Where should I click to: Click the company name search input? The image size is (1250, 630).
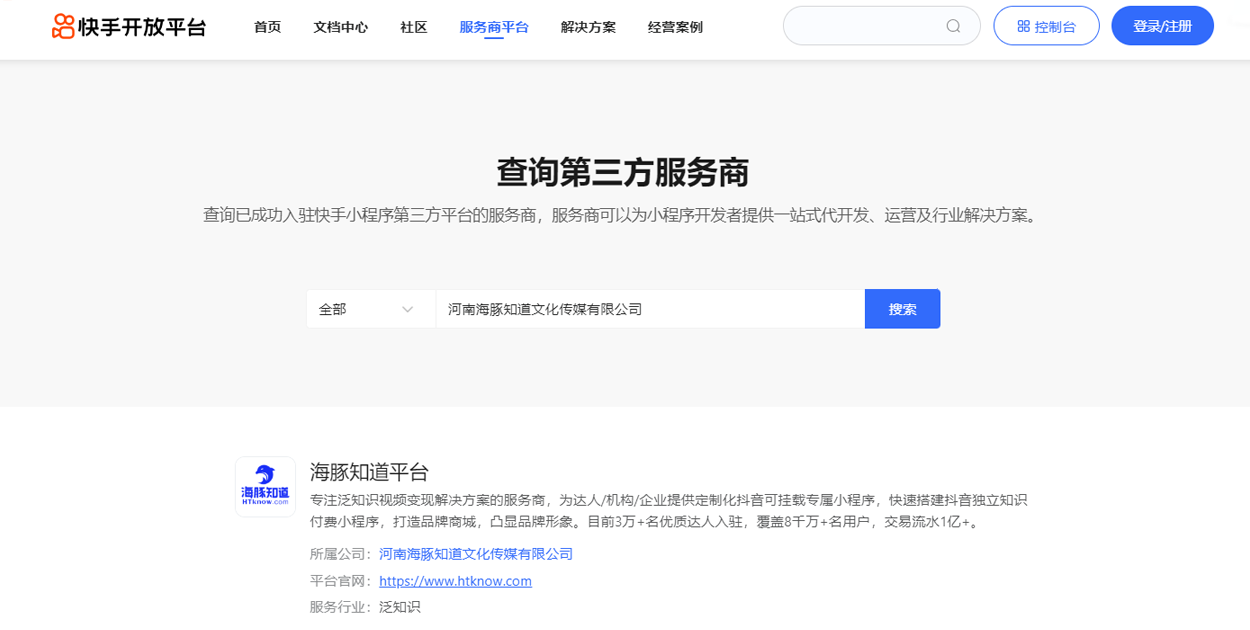pyautogui.click(x=650, y=309)
